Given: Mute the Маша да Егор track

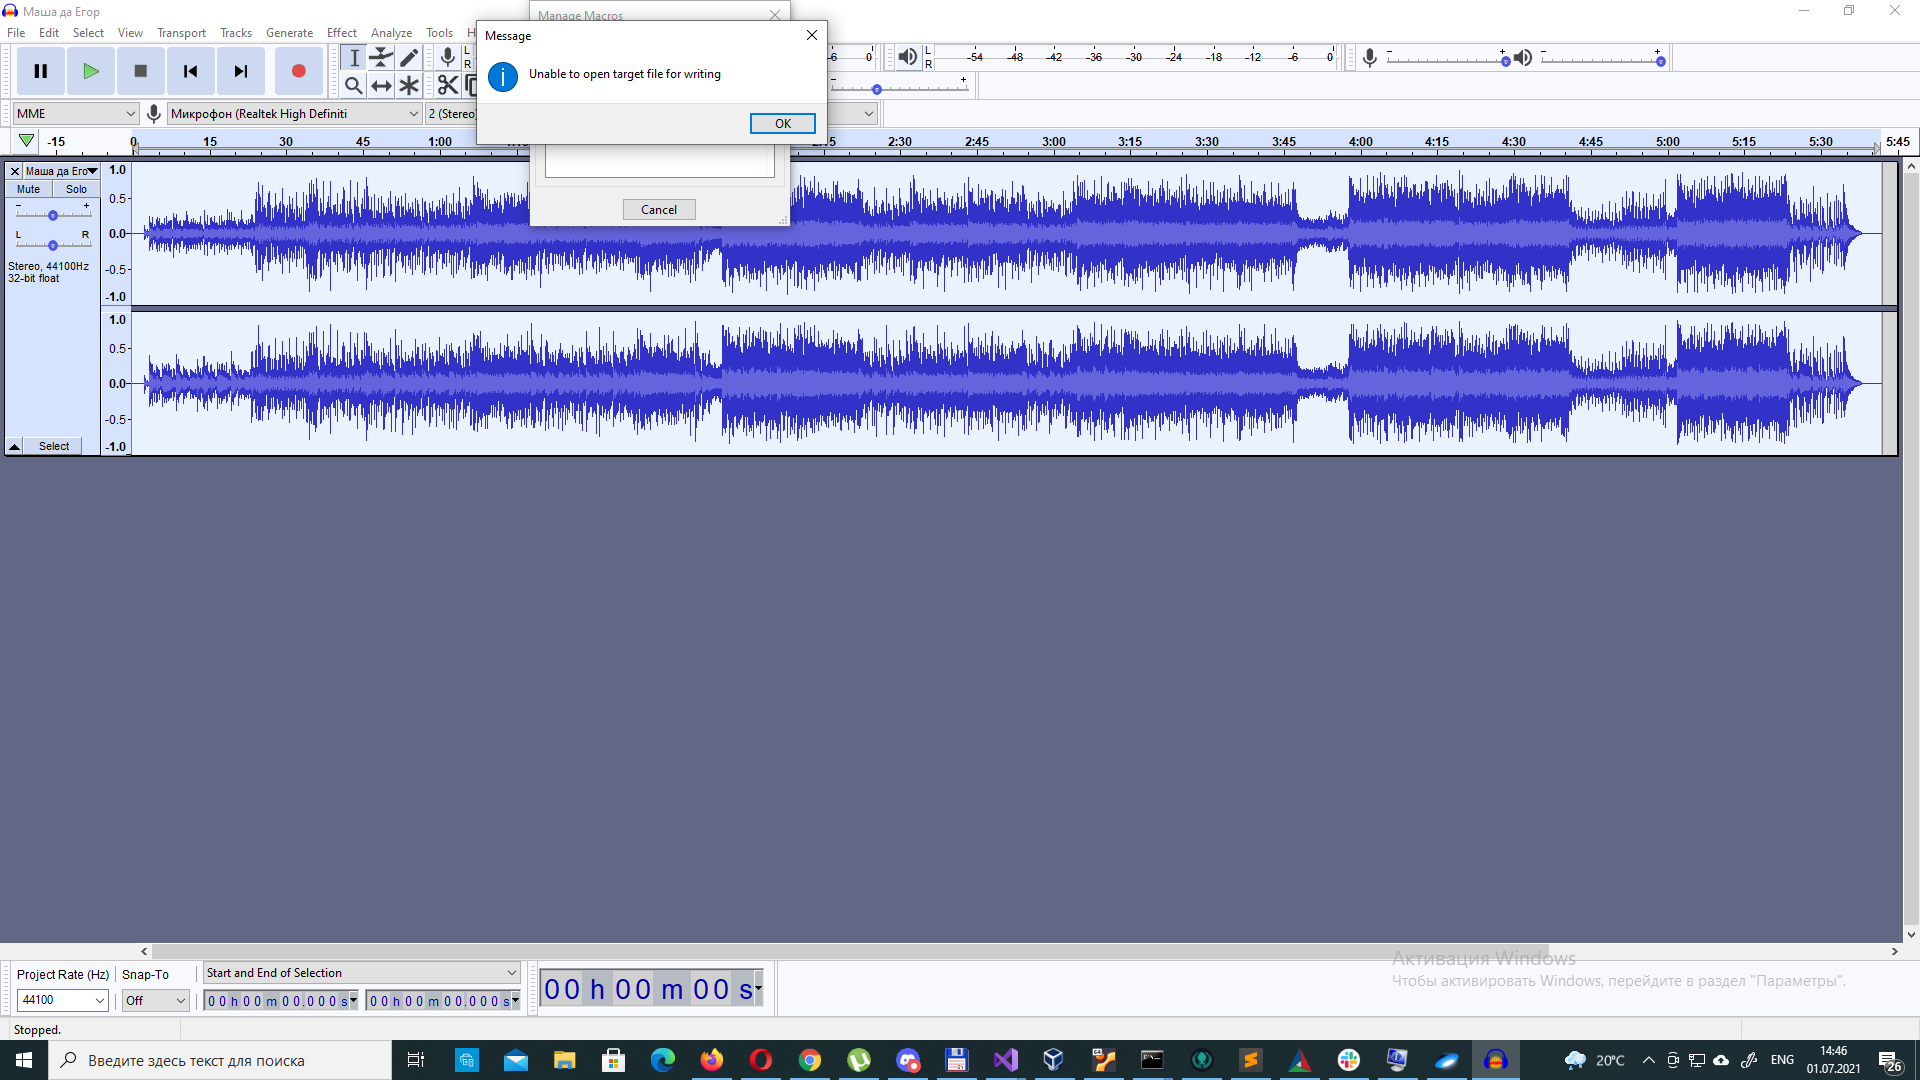Looking at the screenshot, I should point(27,188).
